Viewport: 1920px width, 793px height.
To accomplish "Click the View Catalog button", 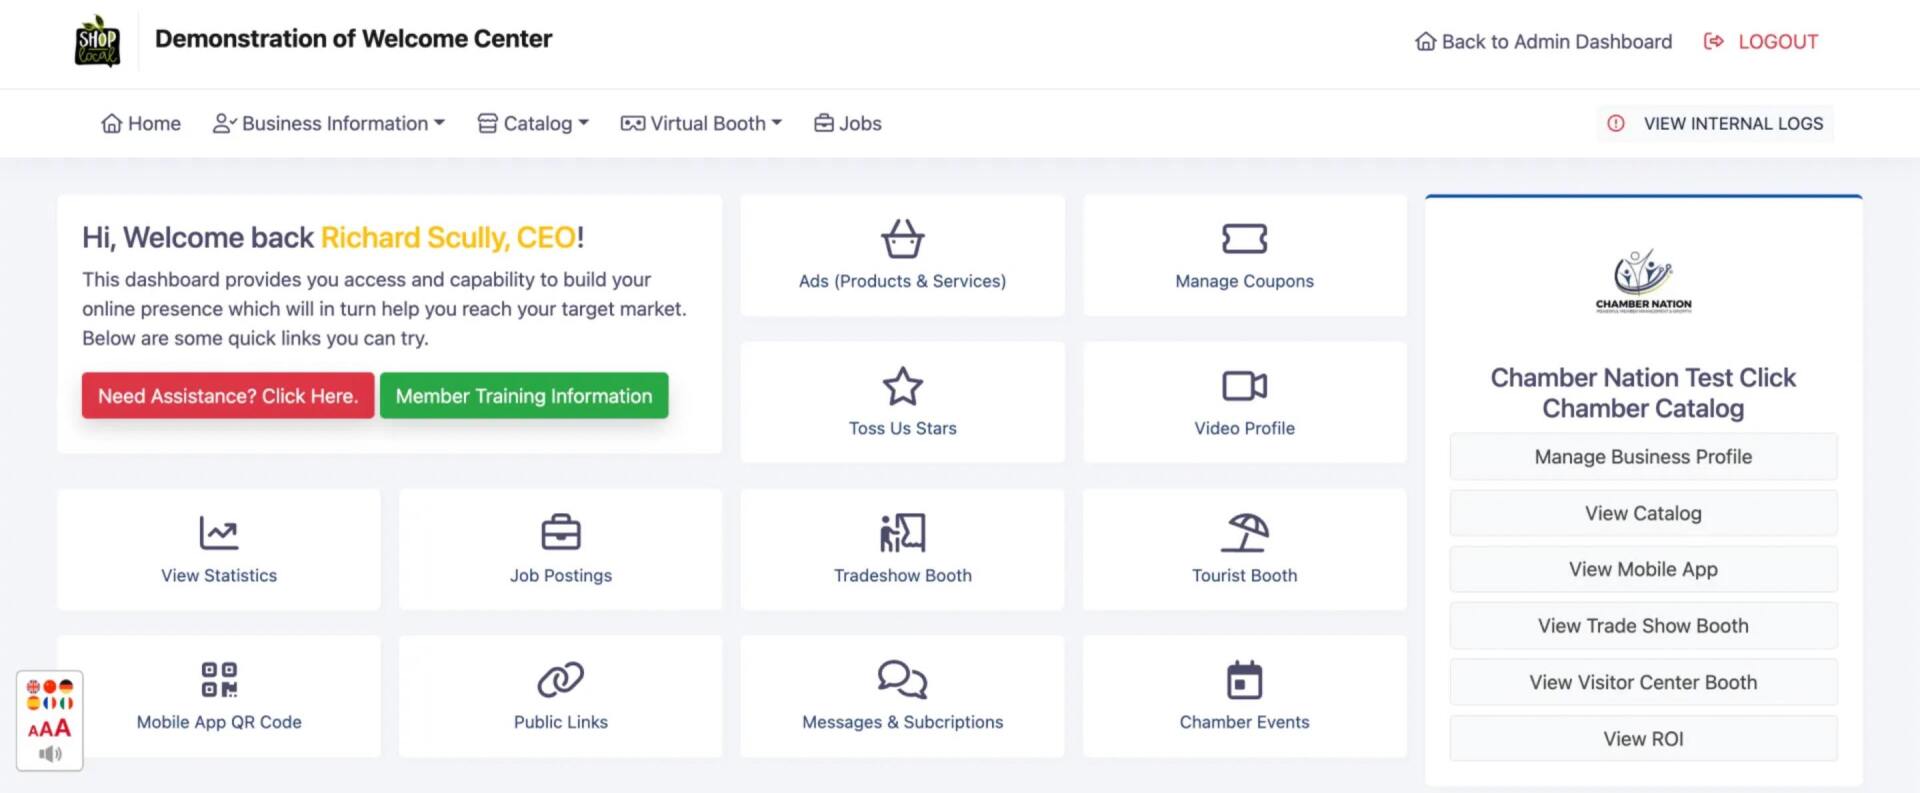I will tap(1643, 513).
